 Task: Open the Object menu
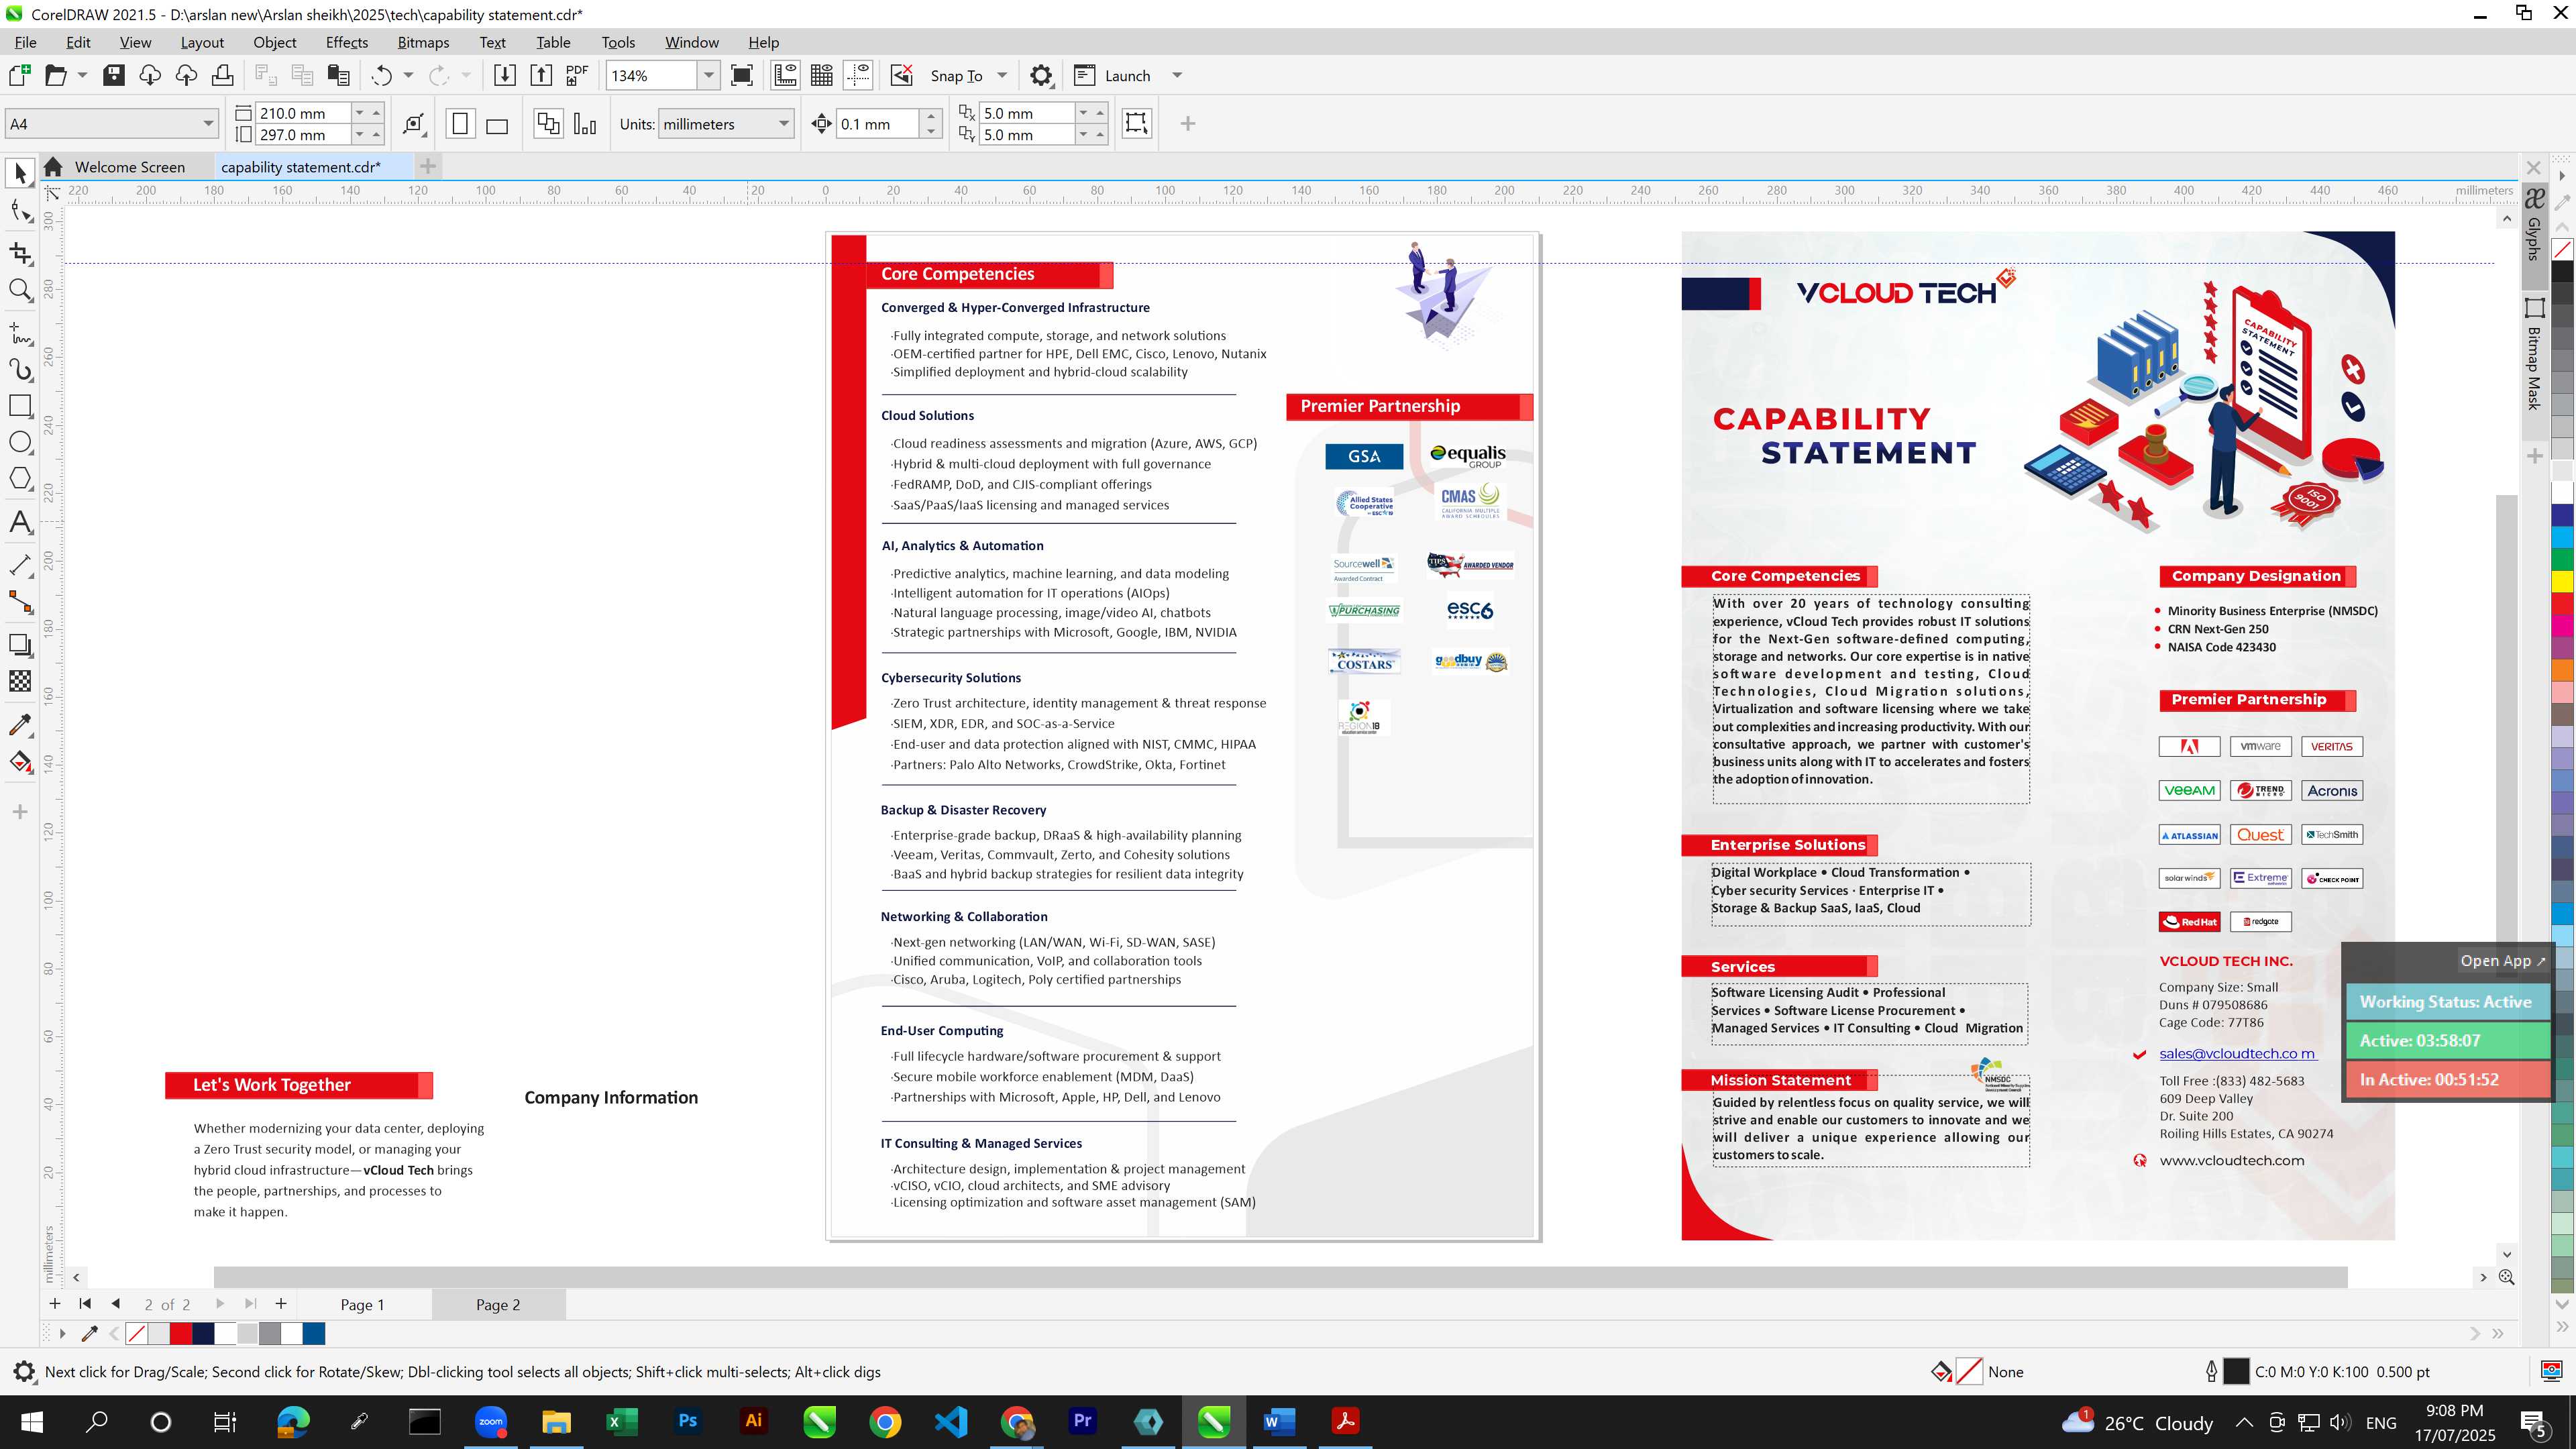tap(274, 42)
